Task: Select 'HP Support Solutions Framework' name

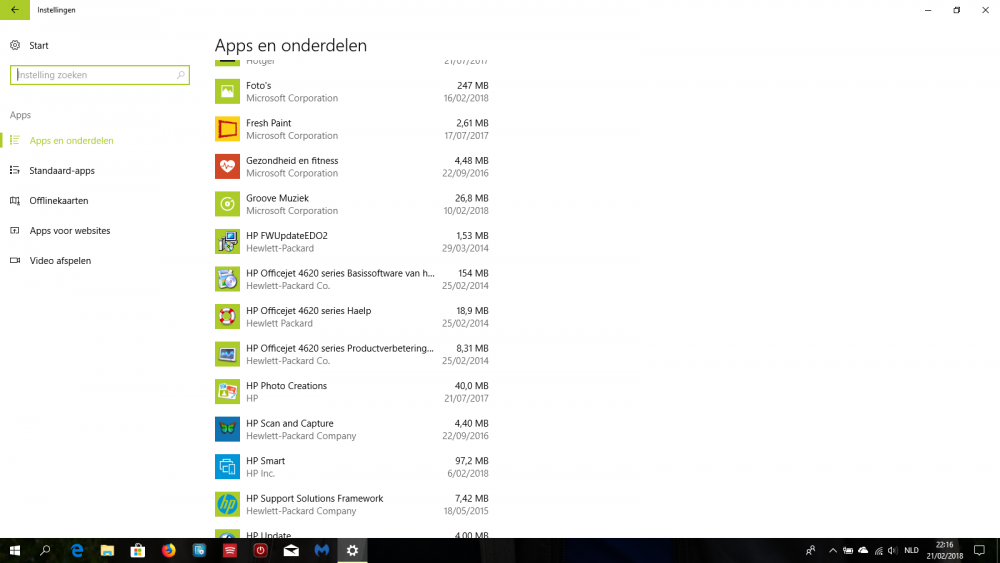Action: 314,499
